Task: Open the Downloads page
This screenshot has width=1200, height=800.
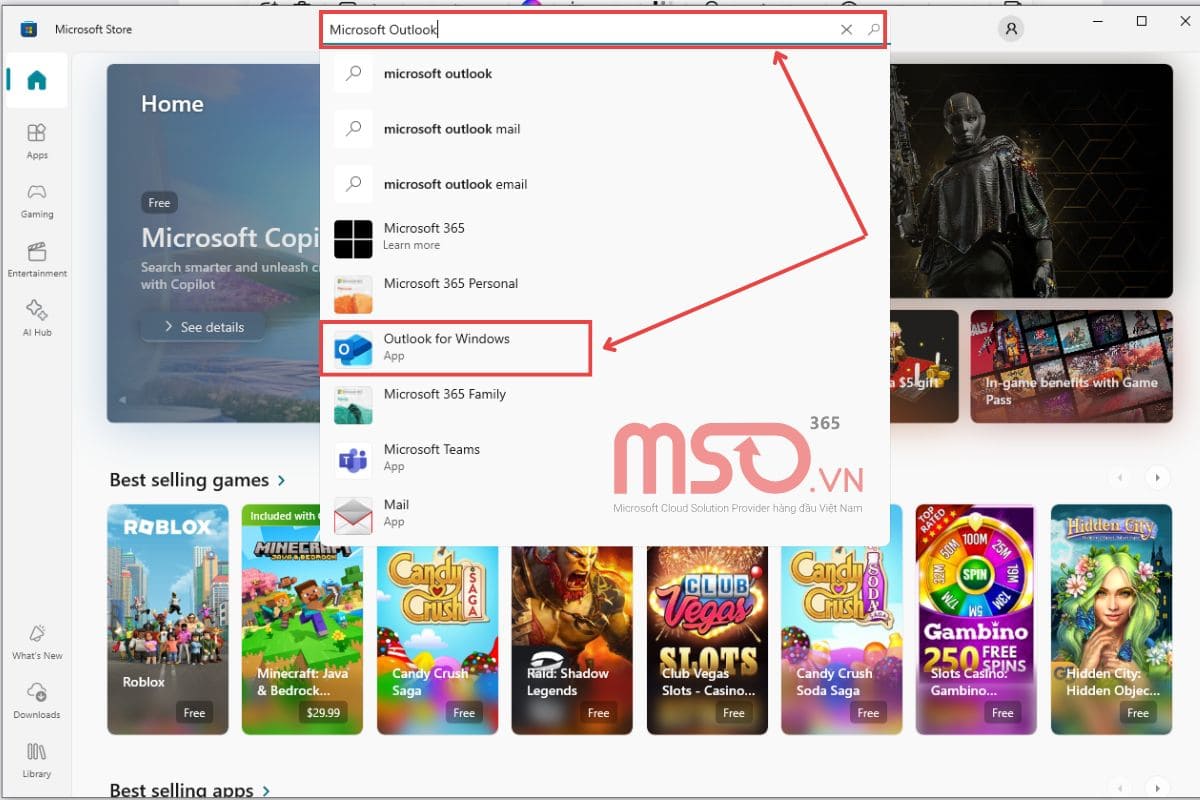Action: 37,700
